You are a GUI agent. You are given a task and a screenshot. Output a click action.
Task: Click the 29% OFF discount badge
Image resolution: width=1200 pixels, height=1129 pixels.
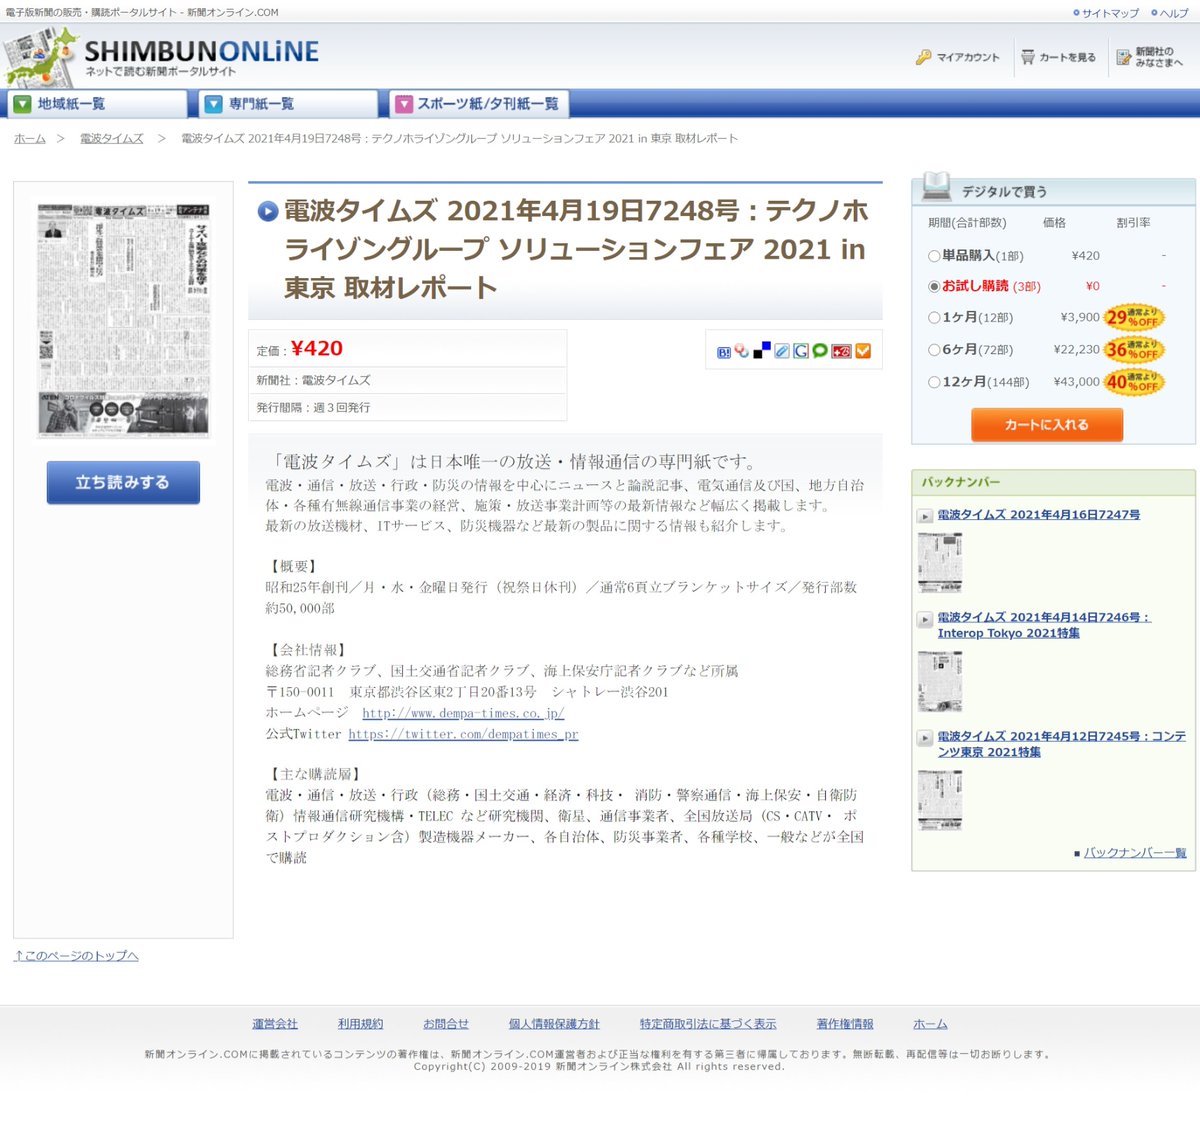pos(1134,318)
